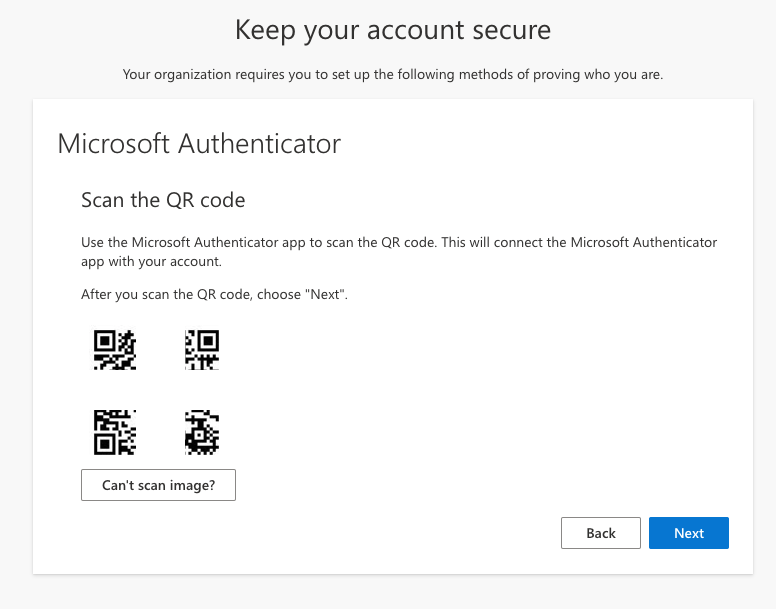Image resolution: width=776 pixels, height=609 pixels.
Task: Click the top-left QR code fragment
Action: pos(115,350)
